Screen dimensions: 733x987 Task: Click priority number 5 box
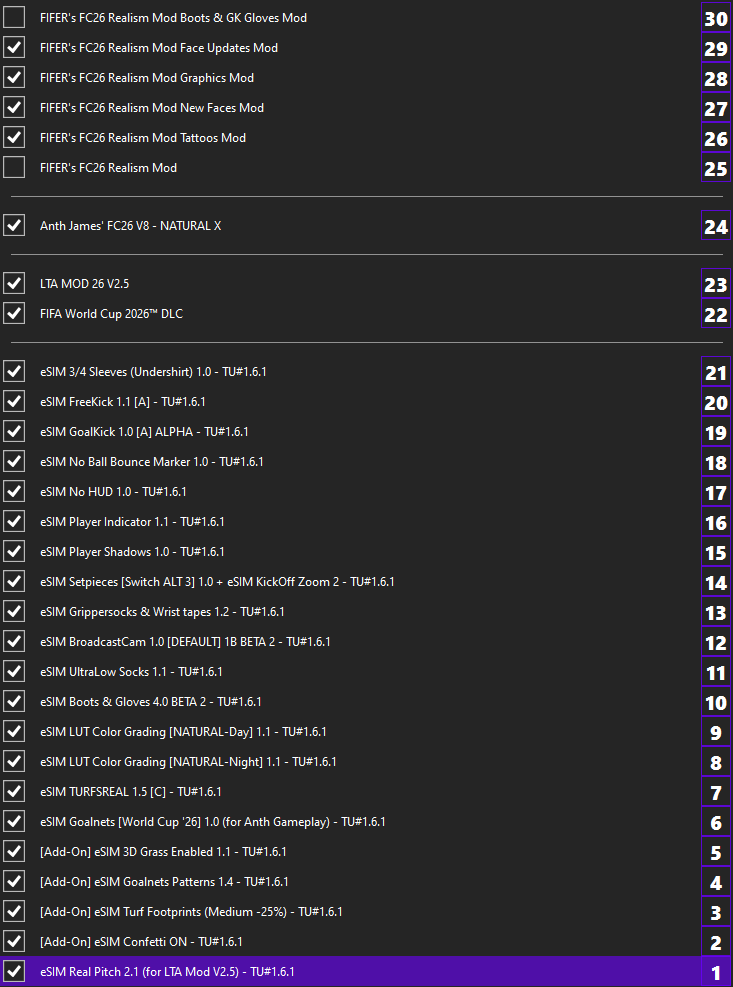[x=716, y=852]
